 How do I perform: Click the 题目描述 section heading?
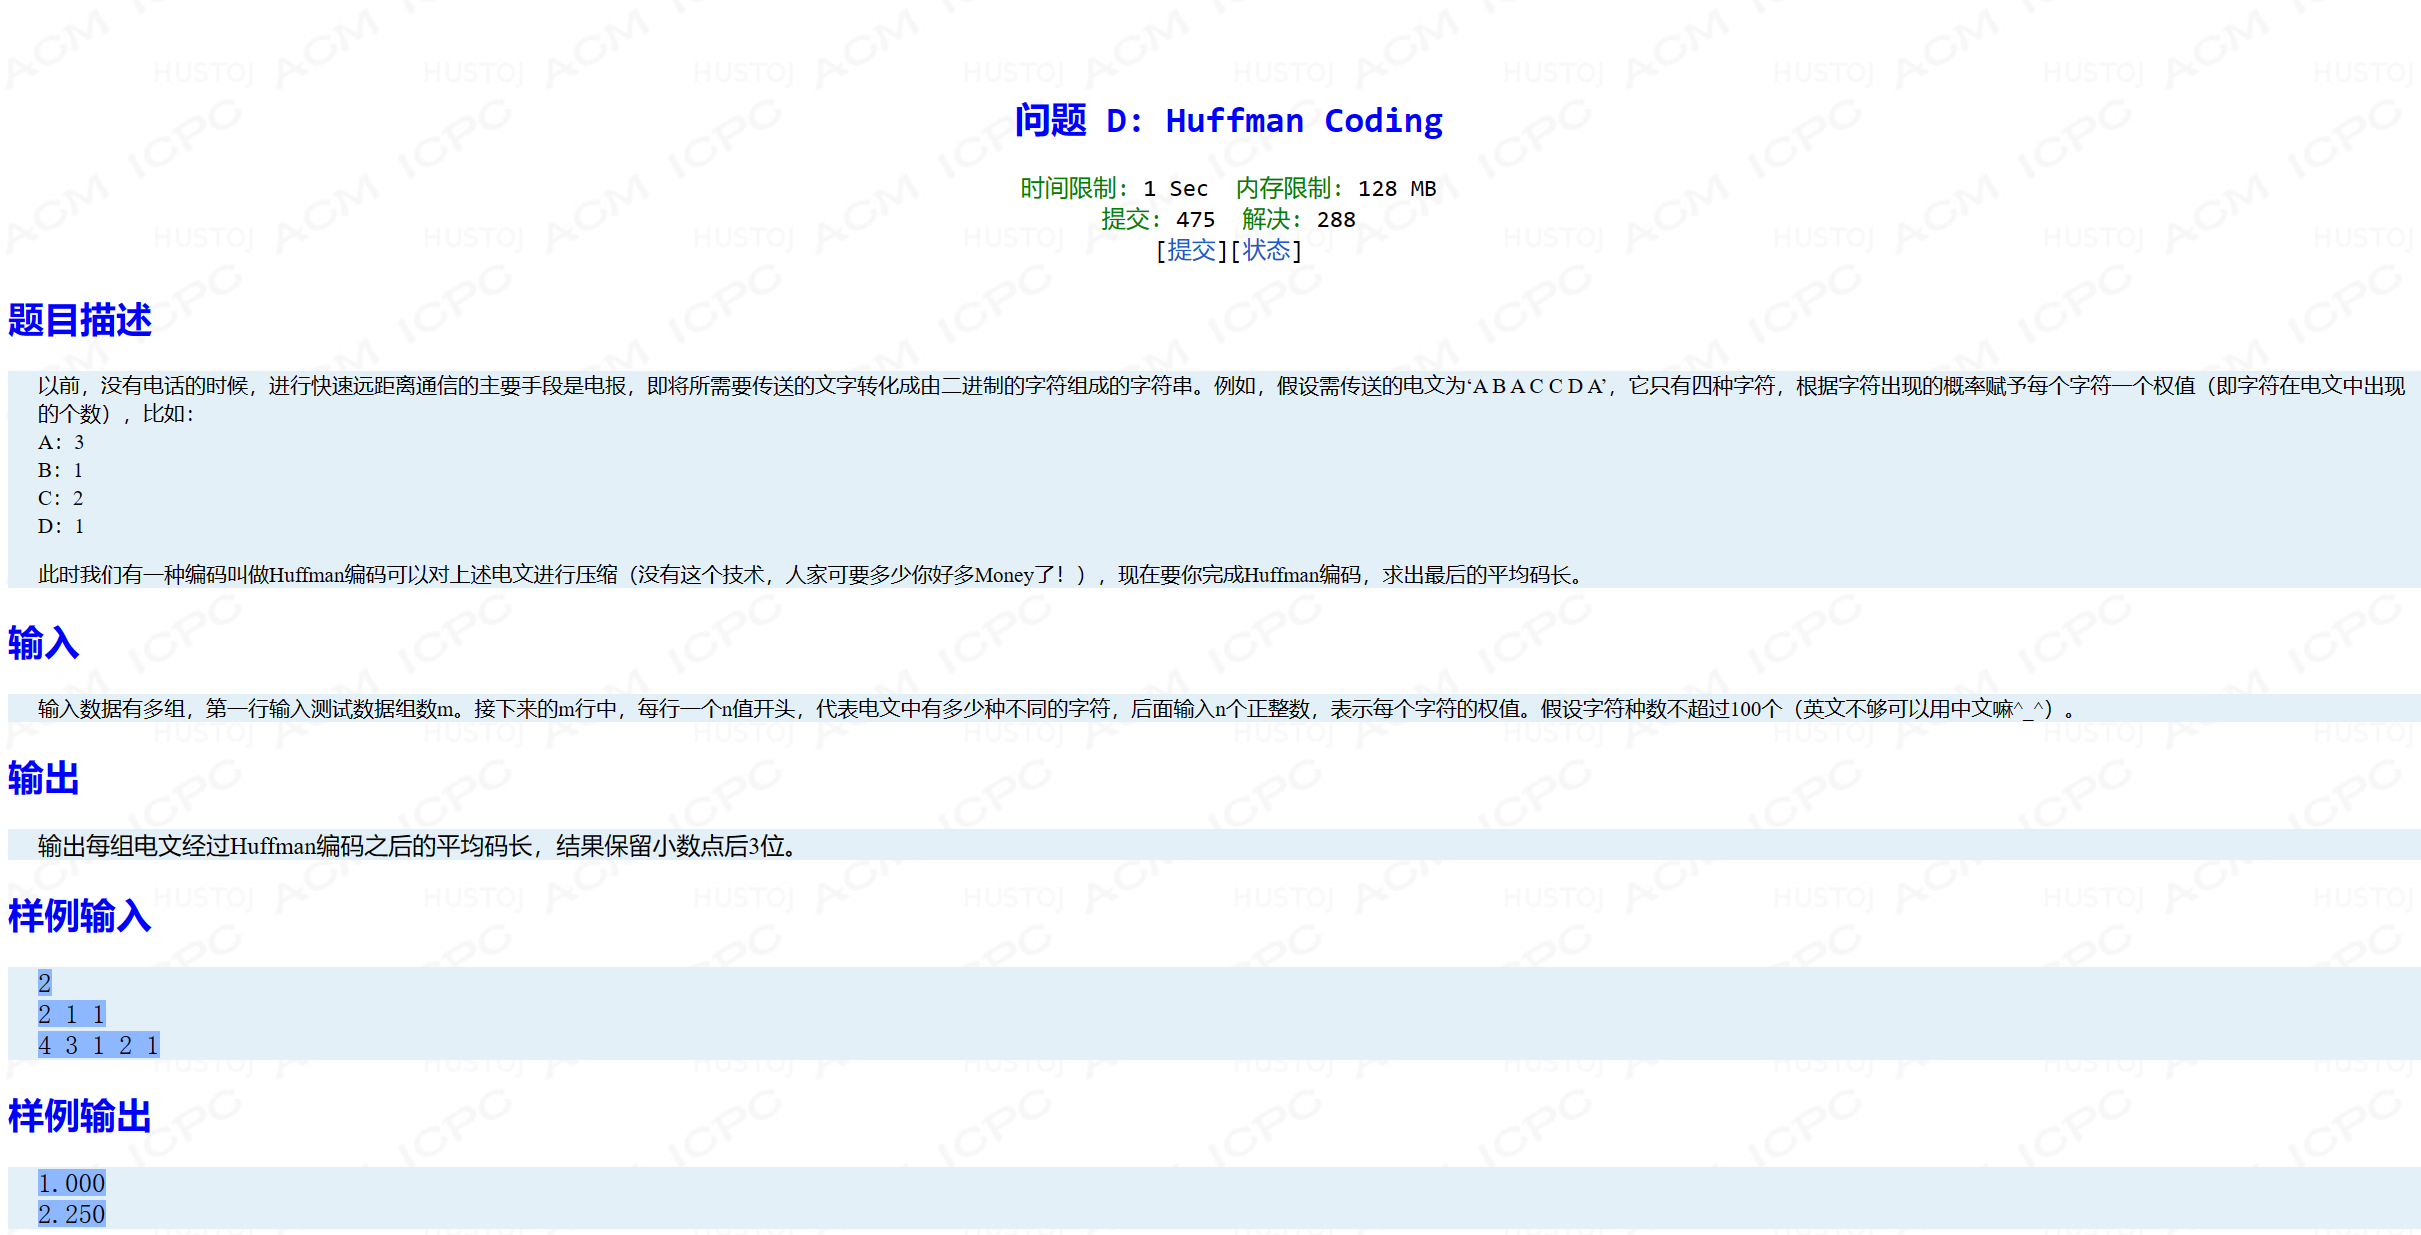80,321
